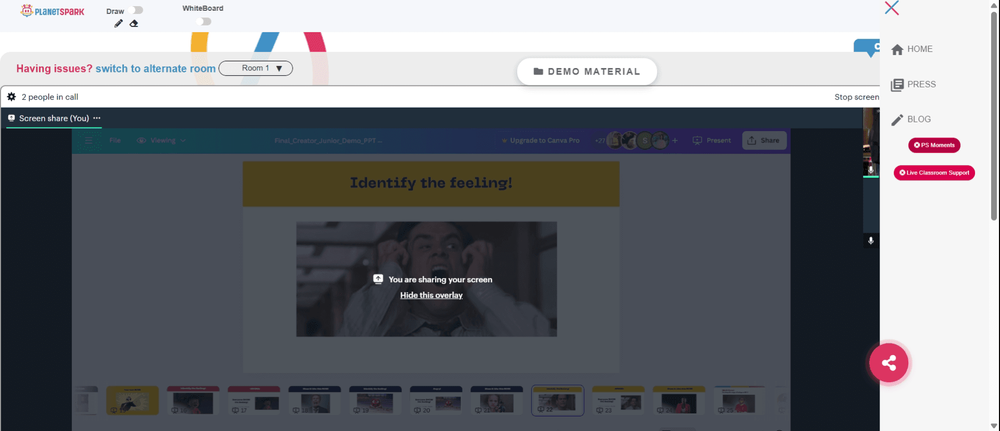Select slide thumbnail 25
This screenshot has width=1000, height=431.
739,400
